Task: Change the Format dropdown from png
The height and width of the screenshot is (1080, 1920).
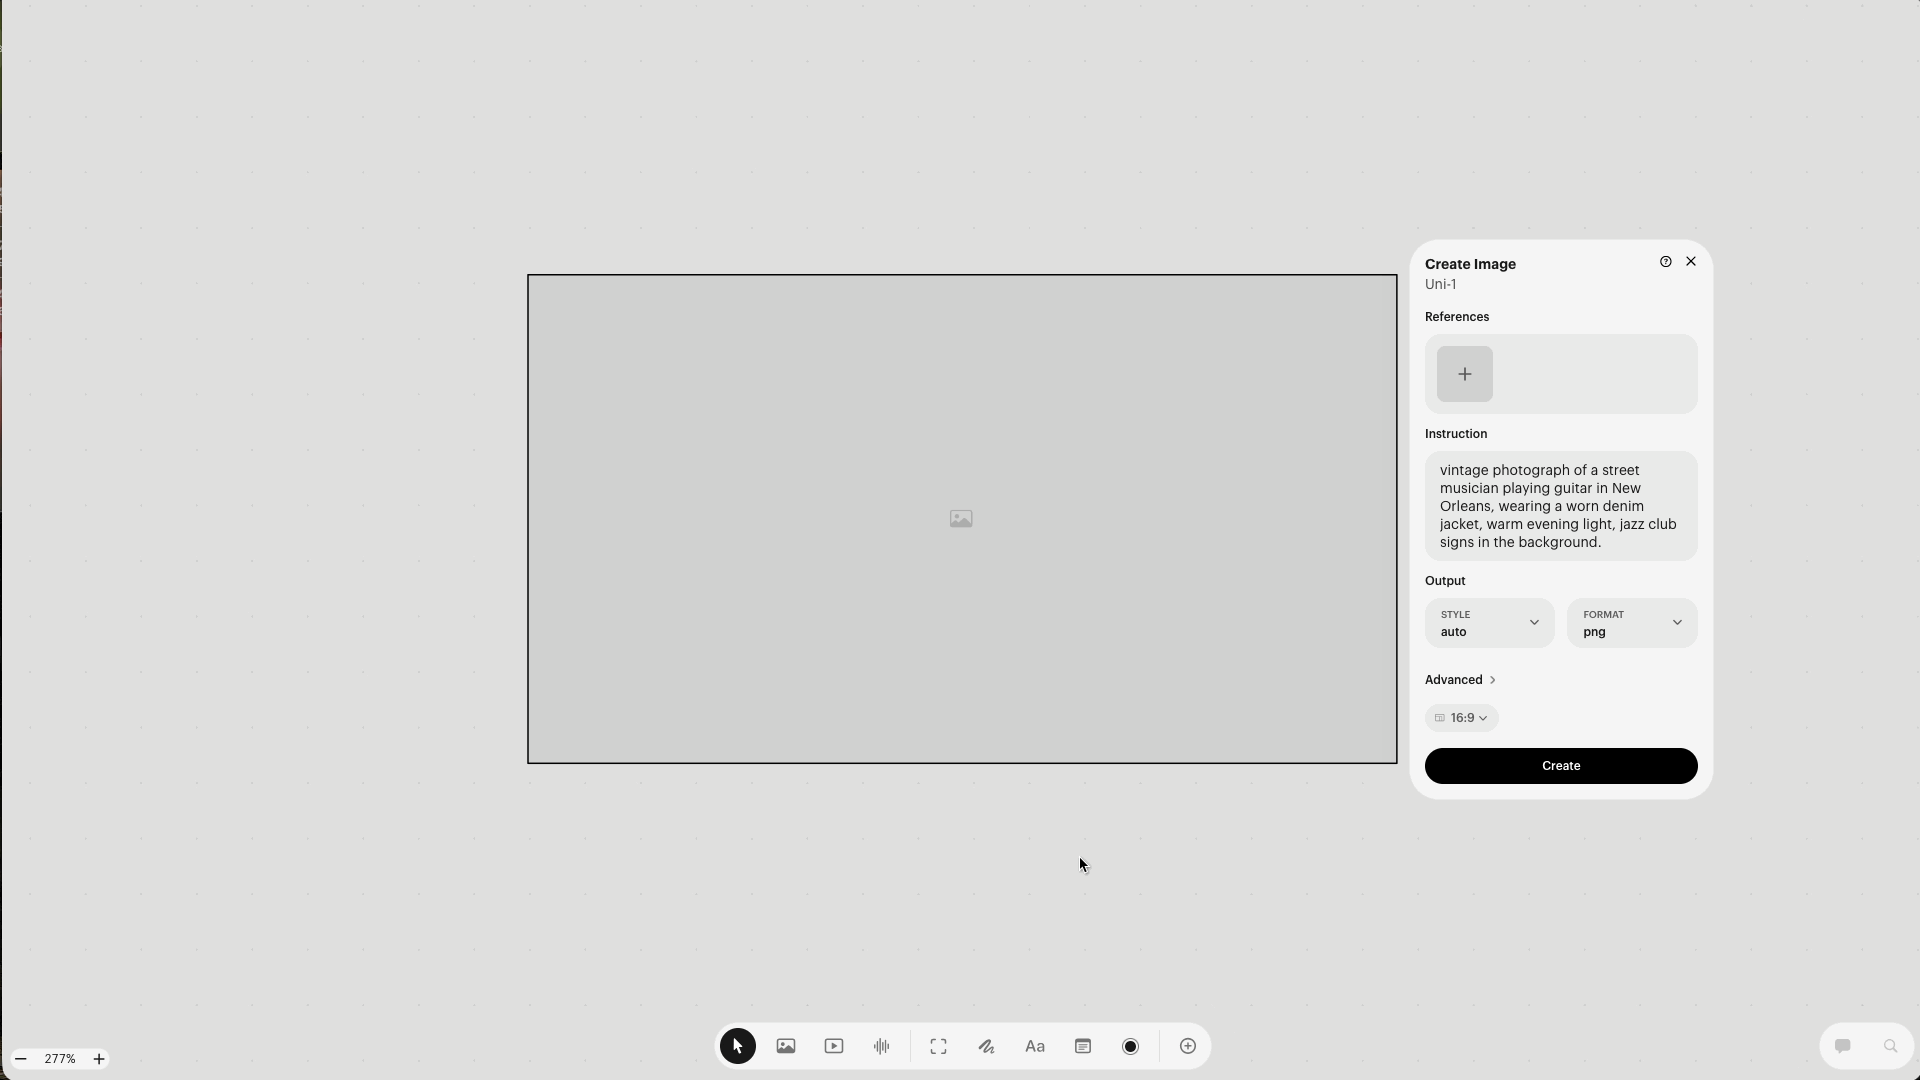Action: [1632, 622]
